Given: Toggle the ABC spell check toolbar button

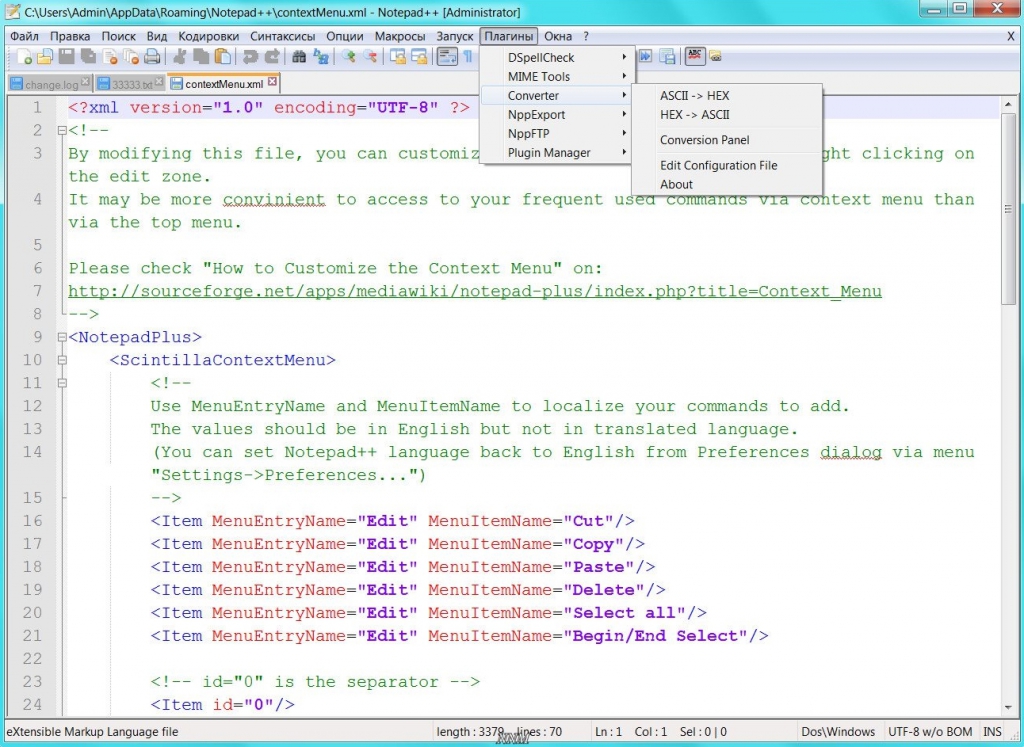Looking at the screenshot, I should pos(693,57).
